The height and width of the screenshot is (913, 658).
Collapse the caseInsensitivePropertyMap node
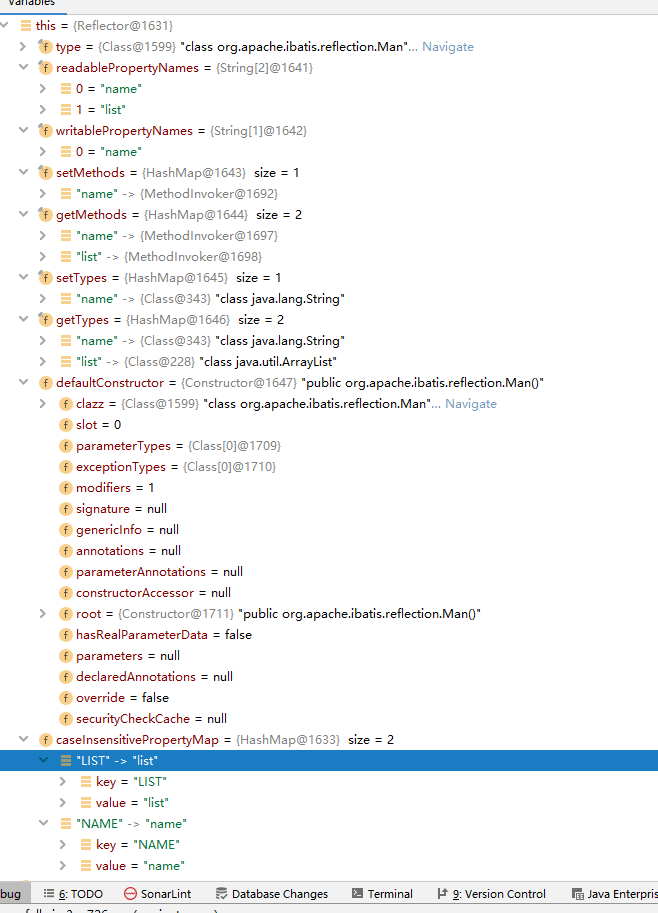click(x=23, y=739)
